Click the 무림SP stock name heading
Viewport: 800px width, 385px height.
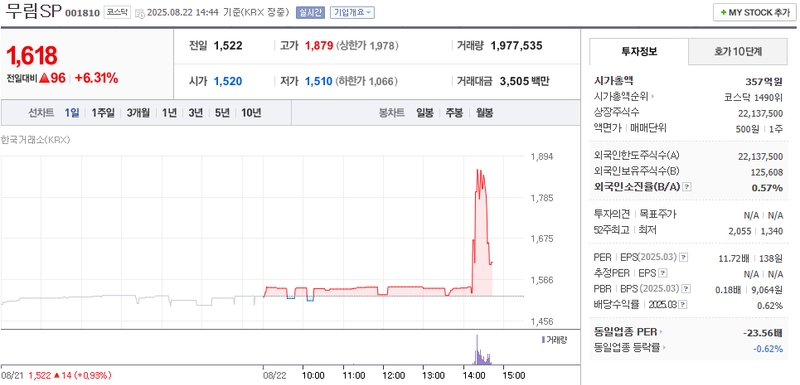coord(33,12)
